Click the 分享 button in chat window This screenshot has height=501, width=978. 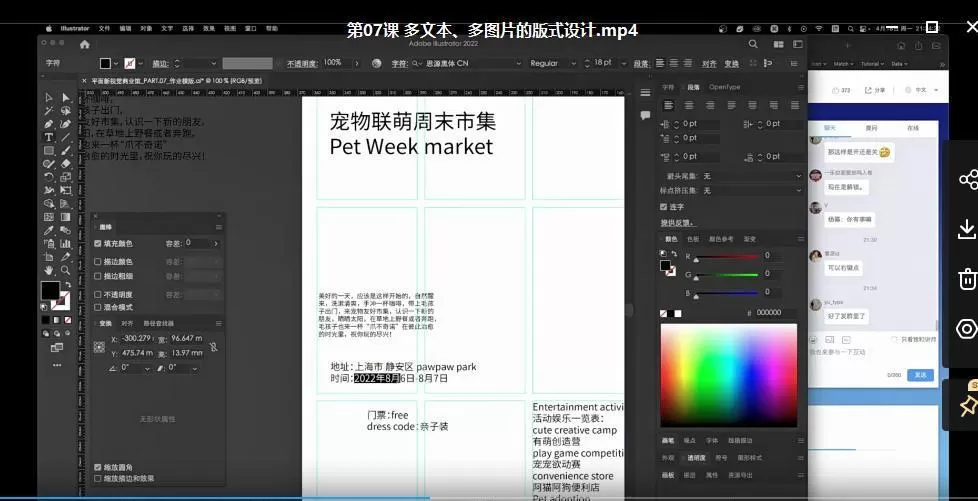(x=875, y=90)
